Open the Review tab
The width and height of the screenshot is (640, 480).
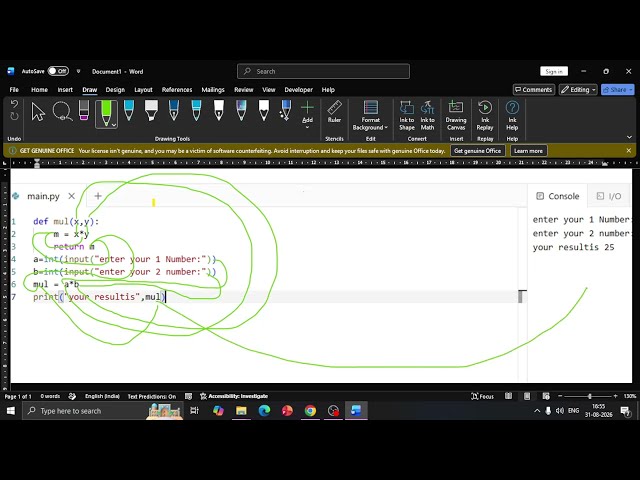pyautogui.click(x=244, y=90)
